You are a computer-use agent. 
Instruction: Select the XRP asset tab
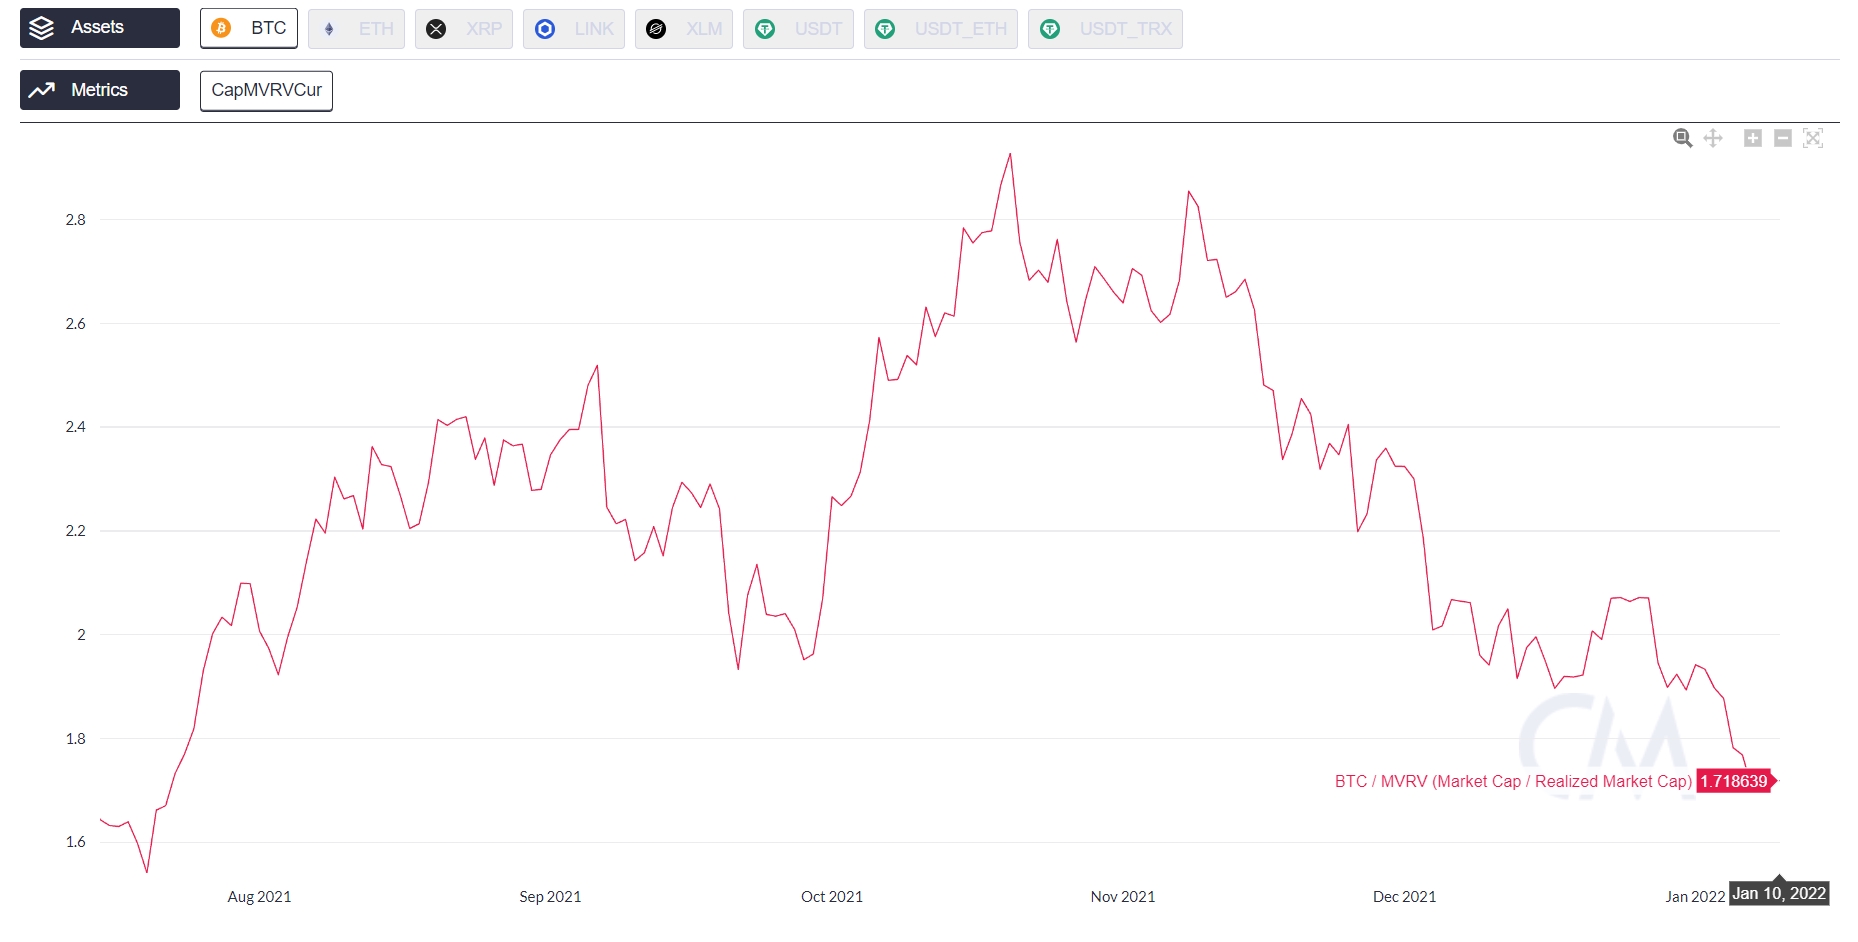pyautogui.click(x=464, y=29)
